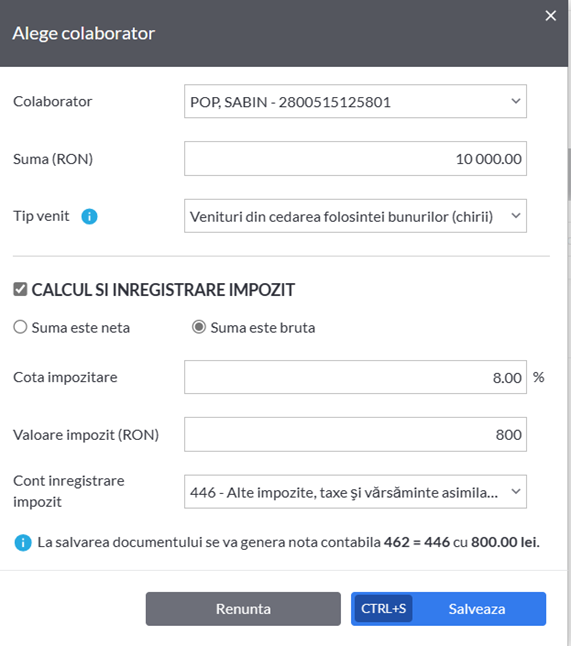Click the Colaborator dropdown arrow chevron
571x646 pixels.
tap(516, 101)
